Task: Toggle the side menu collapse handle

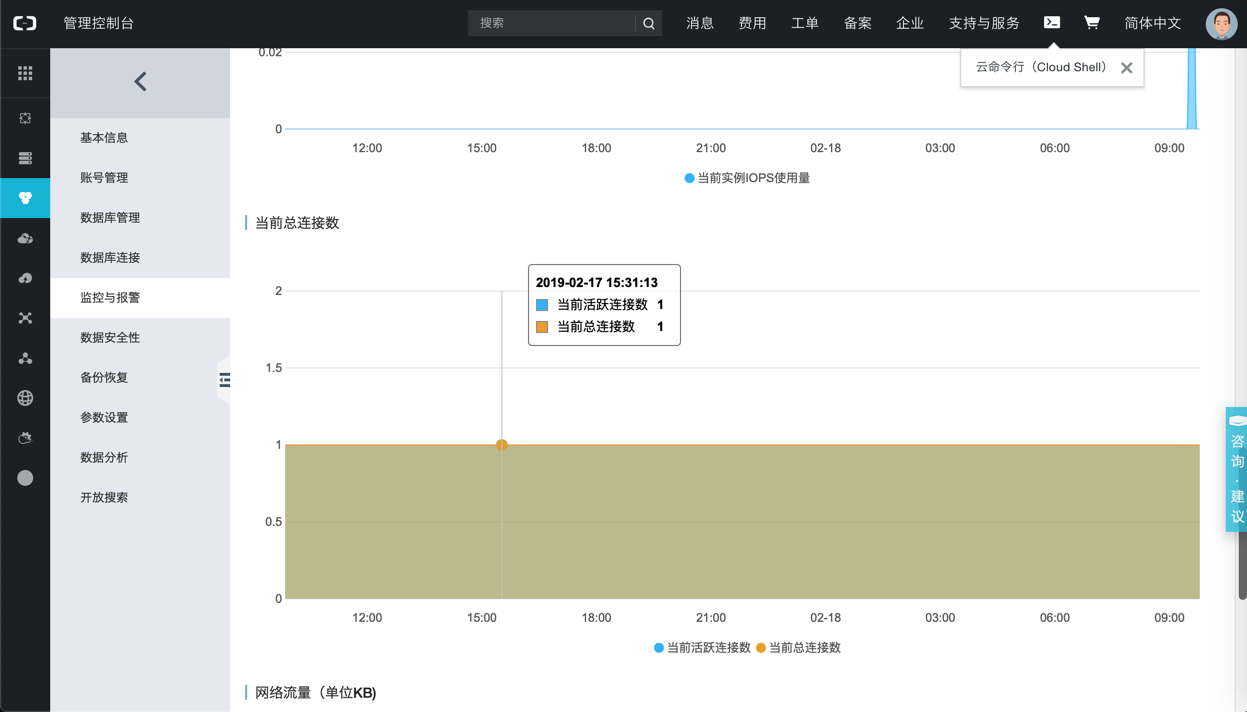Action: (x=224, y=380)
